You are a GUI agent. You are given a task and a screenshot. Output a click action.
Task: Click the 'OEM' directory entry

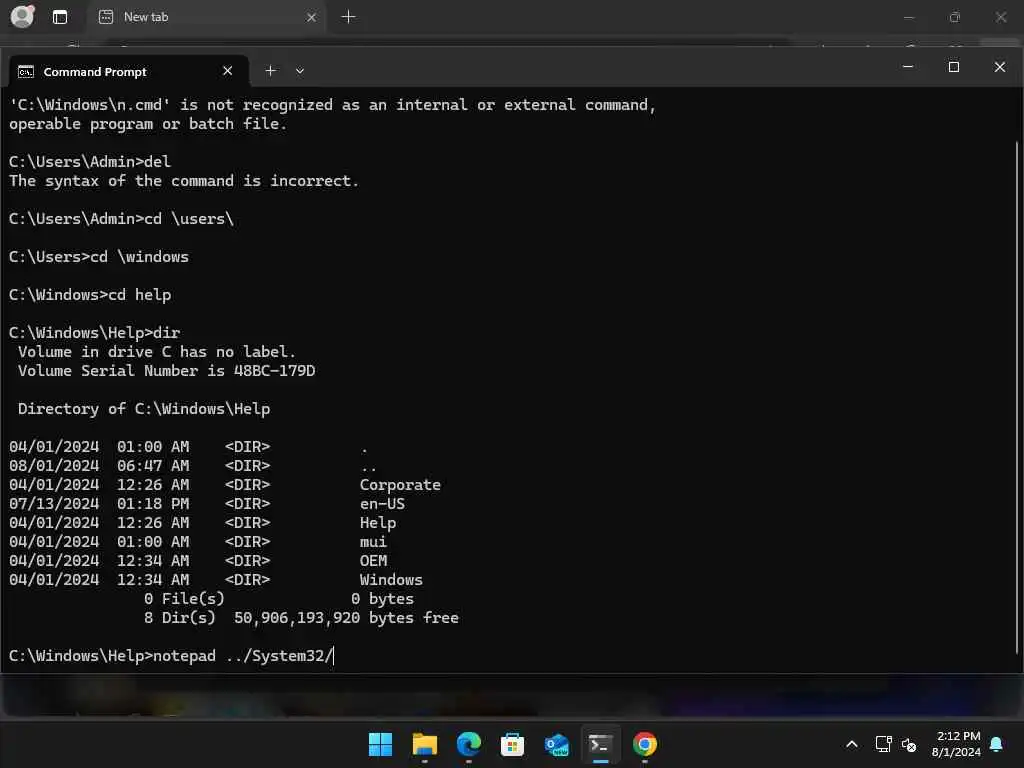(373, 560)
